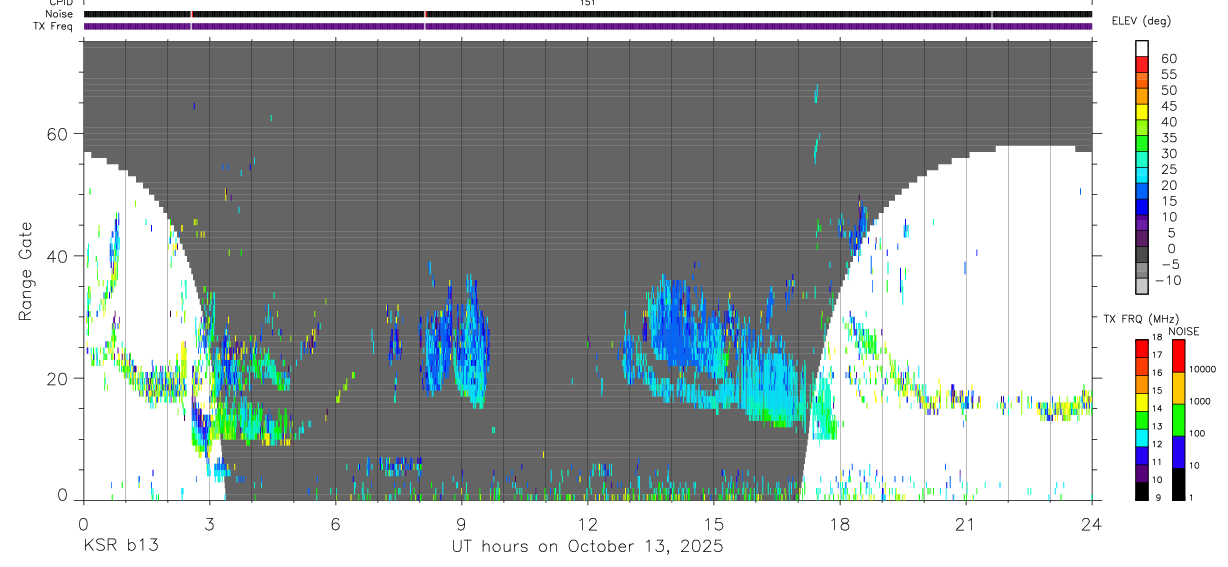
Task: Click the '25' label on the ELEV color bar
Action: tap(1168, 169)
